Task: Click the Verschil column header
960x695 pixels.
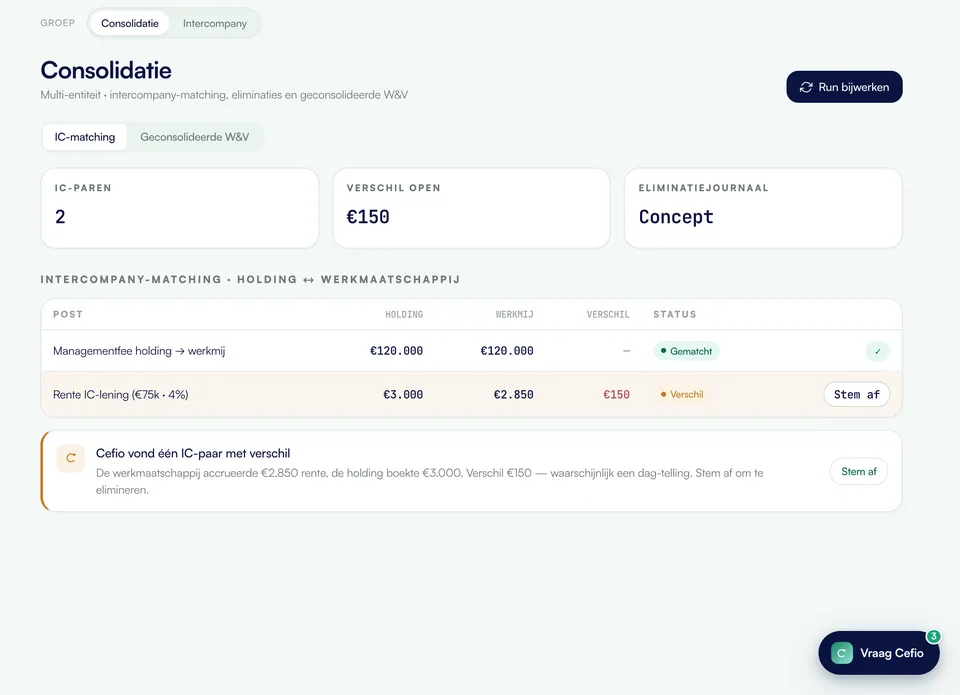Action: (x=608, y=314)
